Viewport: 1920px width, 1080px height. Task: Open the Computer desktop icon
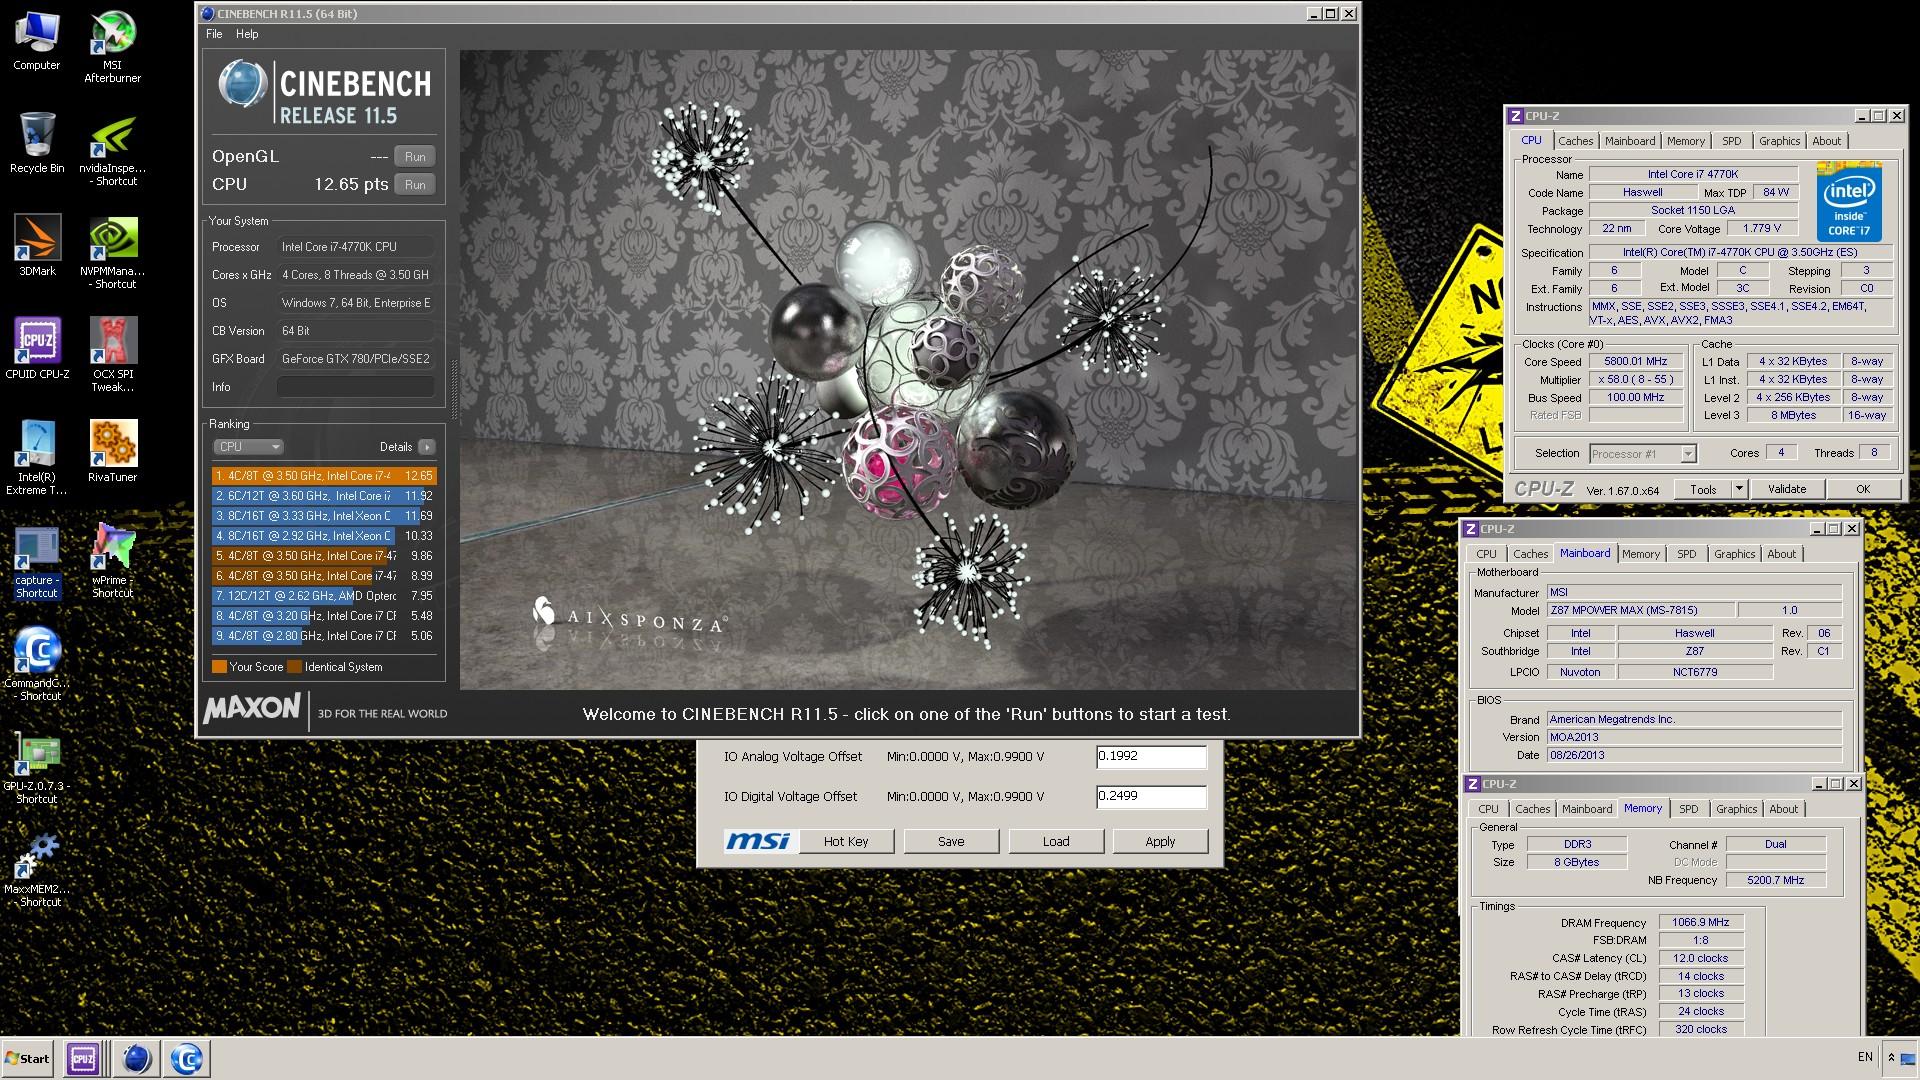click(x=37, y=41)
